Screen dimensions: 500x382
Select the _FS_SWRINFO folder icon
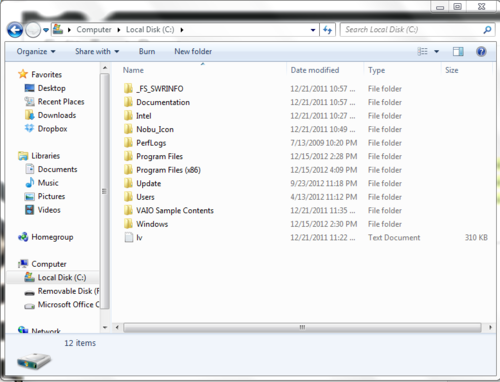tap(128, 88)
